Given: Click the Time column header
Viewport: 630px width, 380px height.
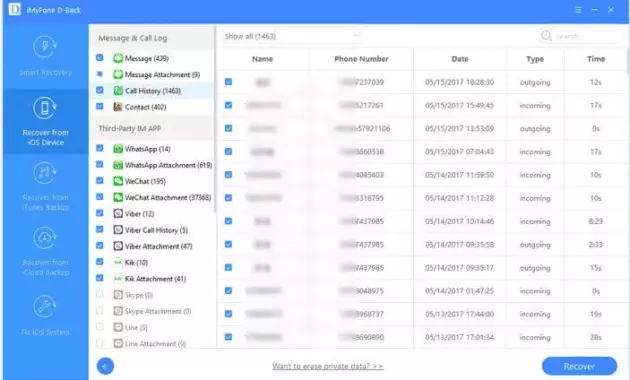Looking at the screenshot, I should [596, 59].
